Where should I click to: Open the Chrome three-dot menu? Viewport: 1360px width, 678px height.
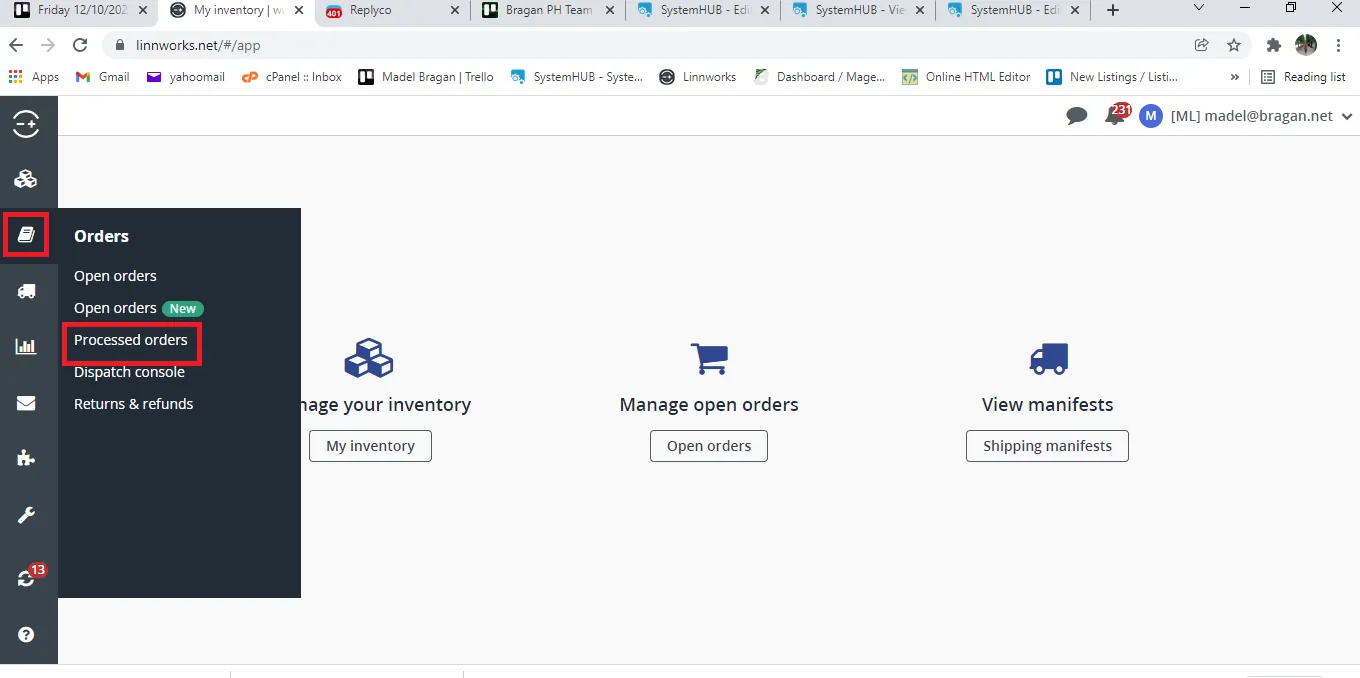[x=1338, y=45]
